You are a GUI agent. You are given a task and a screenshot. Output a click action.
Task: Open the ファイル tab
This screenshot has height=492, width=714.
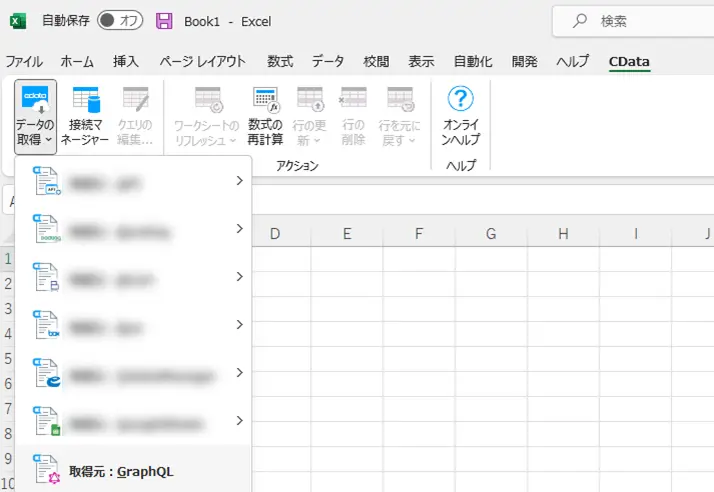coord(24,62)
